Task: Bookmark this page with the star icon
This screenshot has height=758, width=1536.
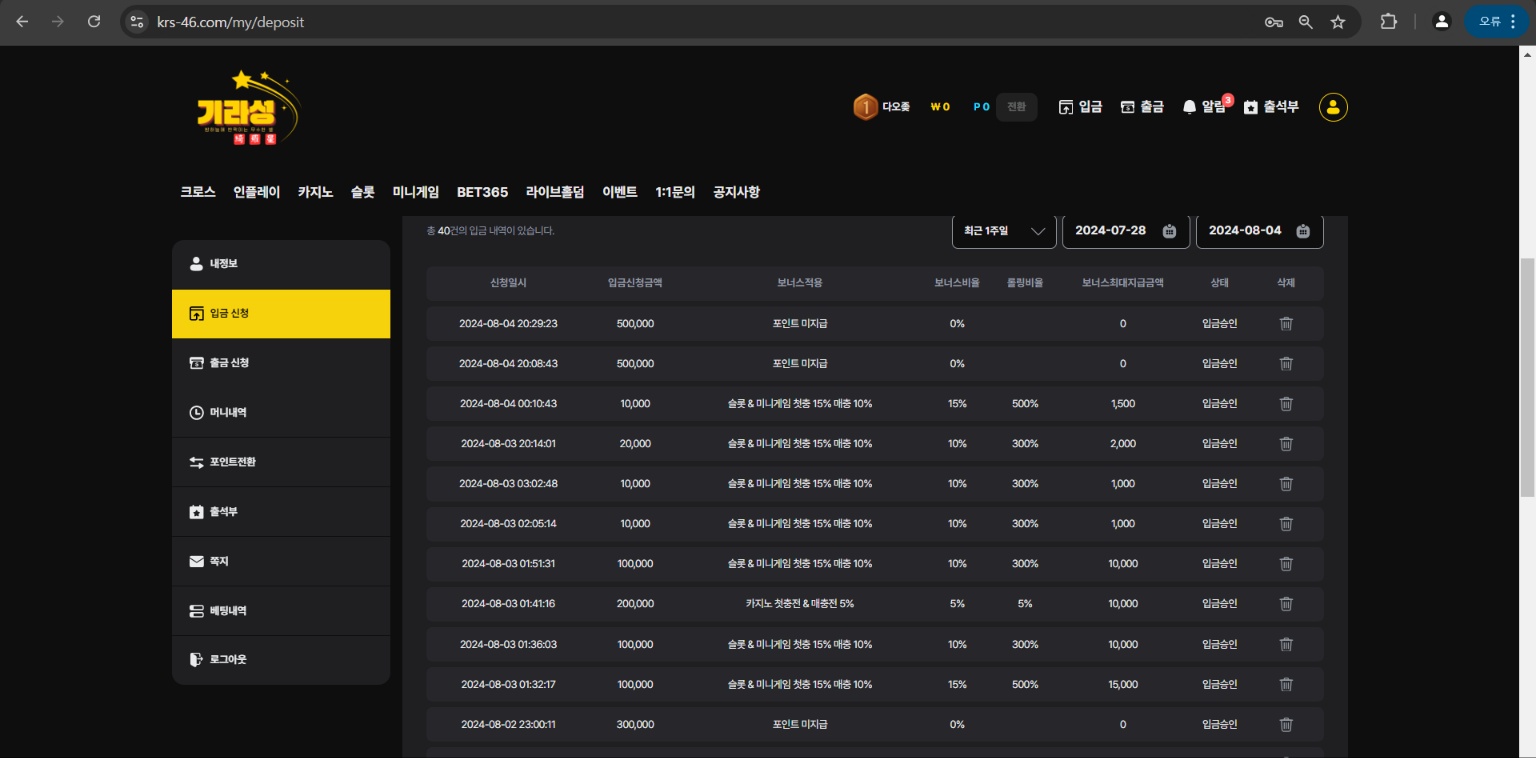Action: click(1337, 22)
